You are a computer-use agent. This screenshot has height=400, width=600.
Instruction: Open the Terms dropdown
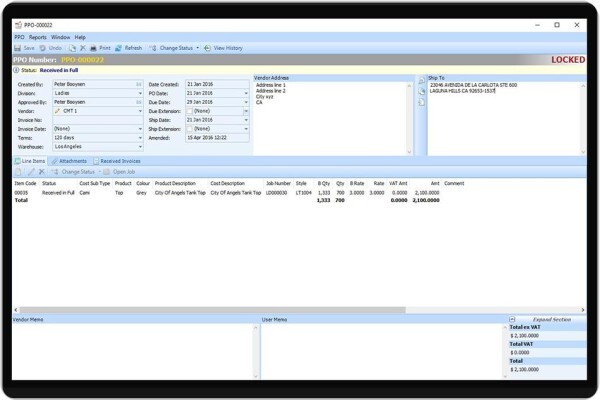pos(140,138)
